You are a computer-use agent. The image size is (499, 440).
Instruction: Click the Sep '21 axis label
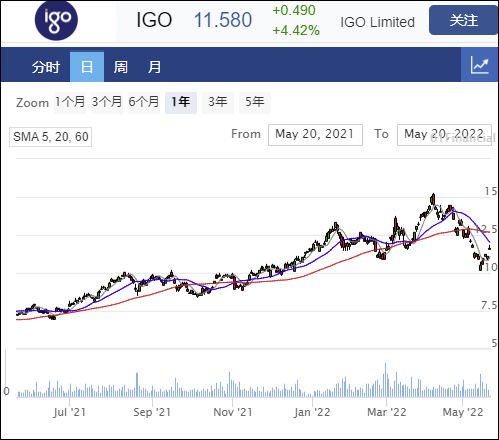(152, 412)
